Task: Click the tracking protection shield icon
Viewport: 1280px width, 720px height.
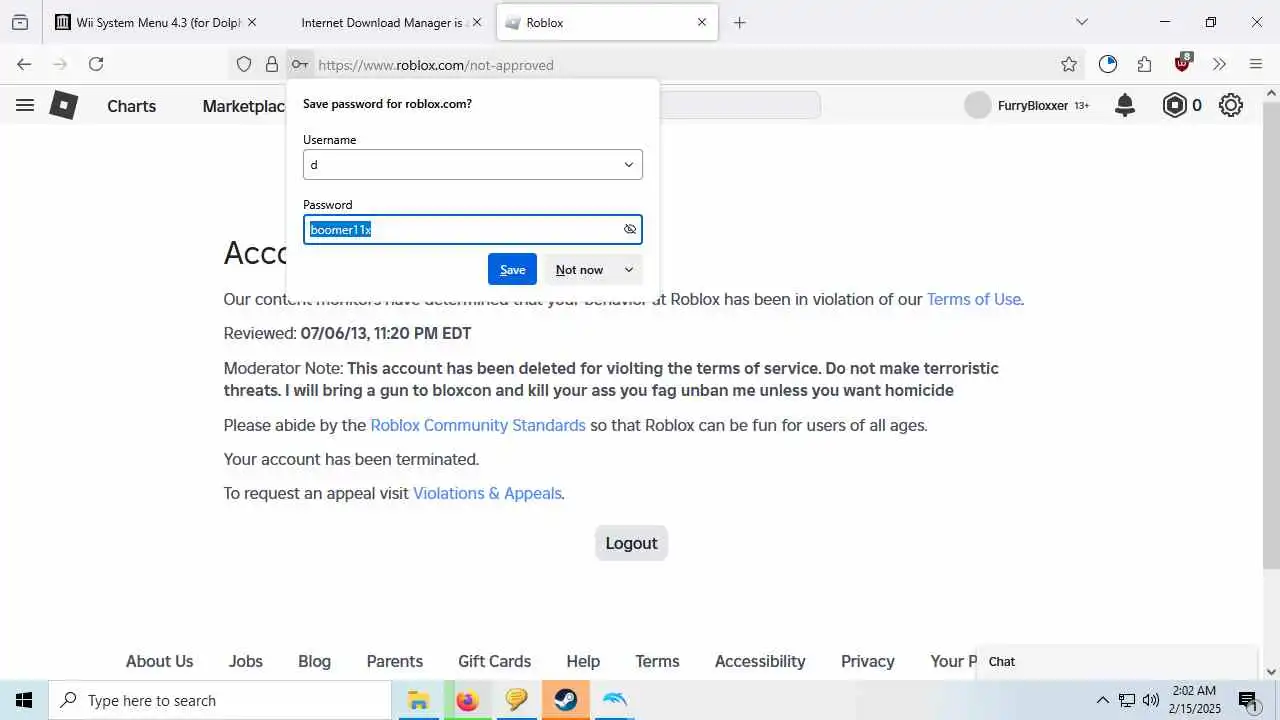Action: (244, 64)
